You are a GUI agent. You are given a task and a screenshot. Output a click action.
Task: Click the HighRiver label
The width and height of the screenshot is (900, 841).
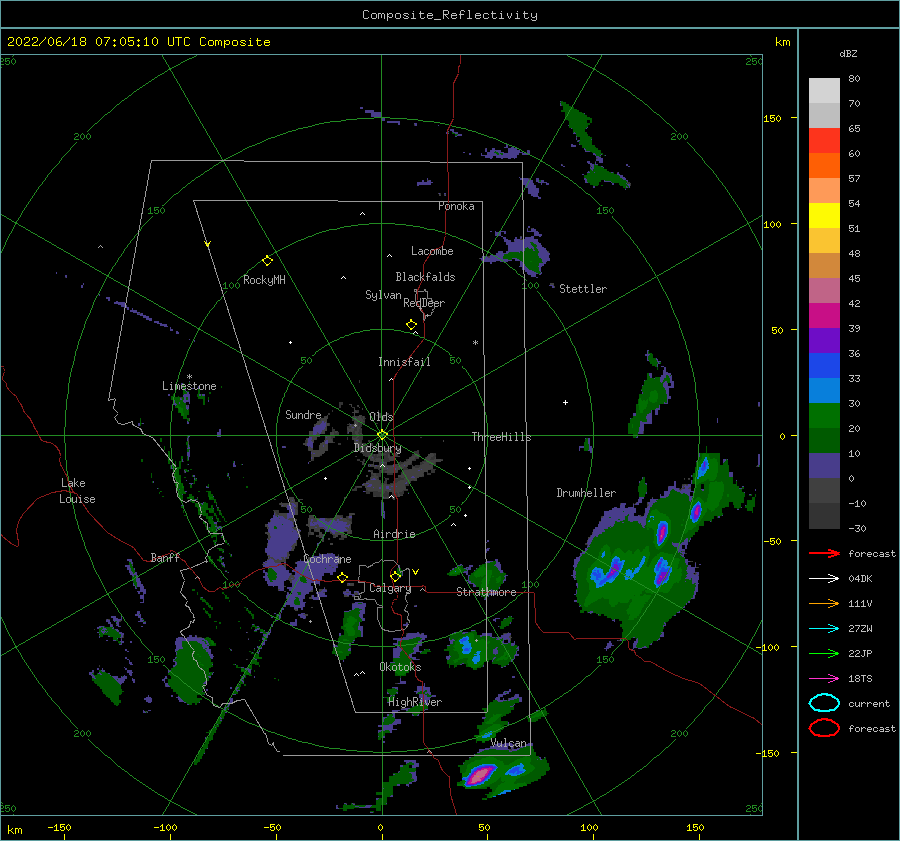tap(415, 702)
